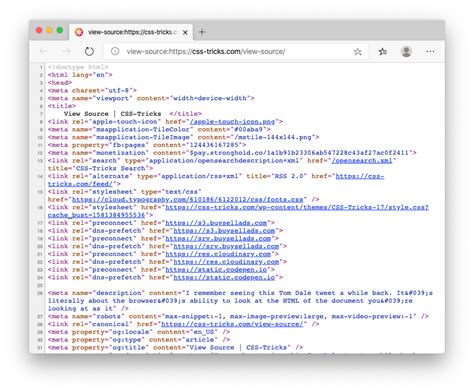
Task: Open the res.cloudinary.com dns-prefetch link
Action: coord(226,262)
